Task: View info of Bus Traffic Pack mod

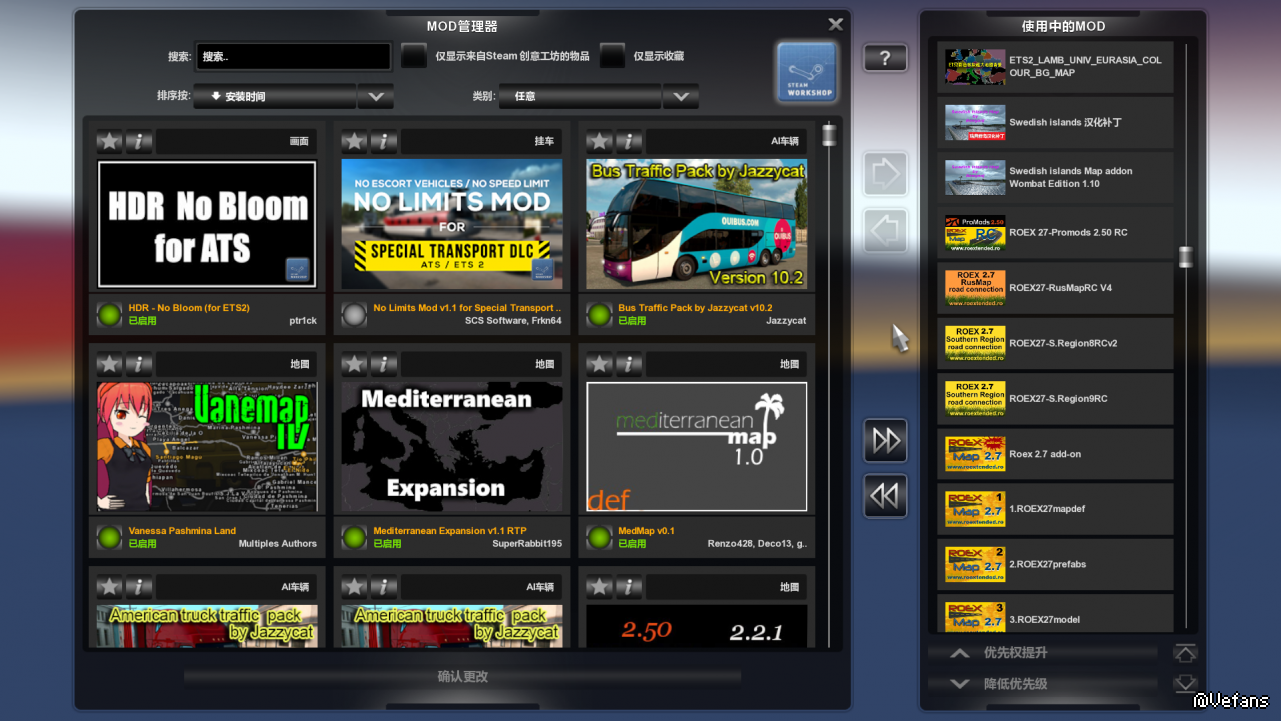Action: [x=629, y=142]
